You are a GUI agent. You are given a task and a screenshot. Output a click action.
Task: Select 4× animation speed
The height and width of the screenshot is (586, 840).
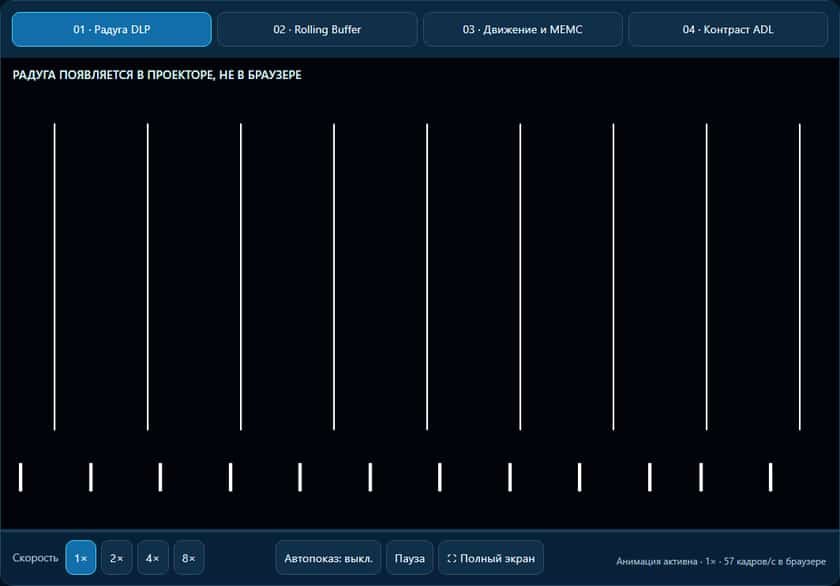click(153, 558)
